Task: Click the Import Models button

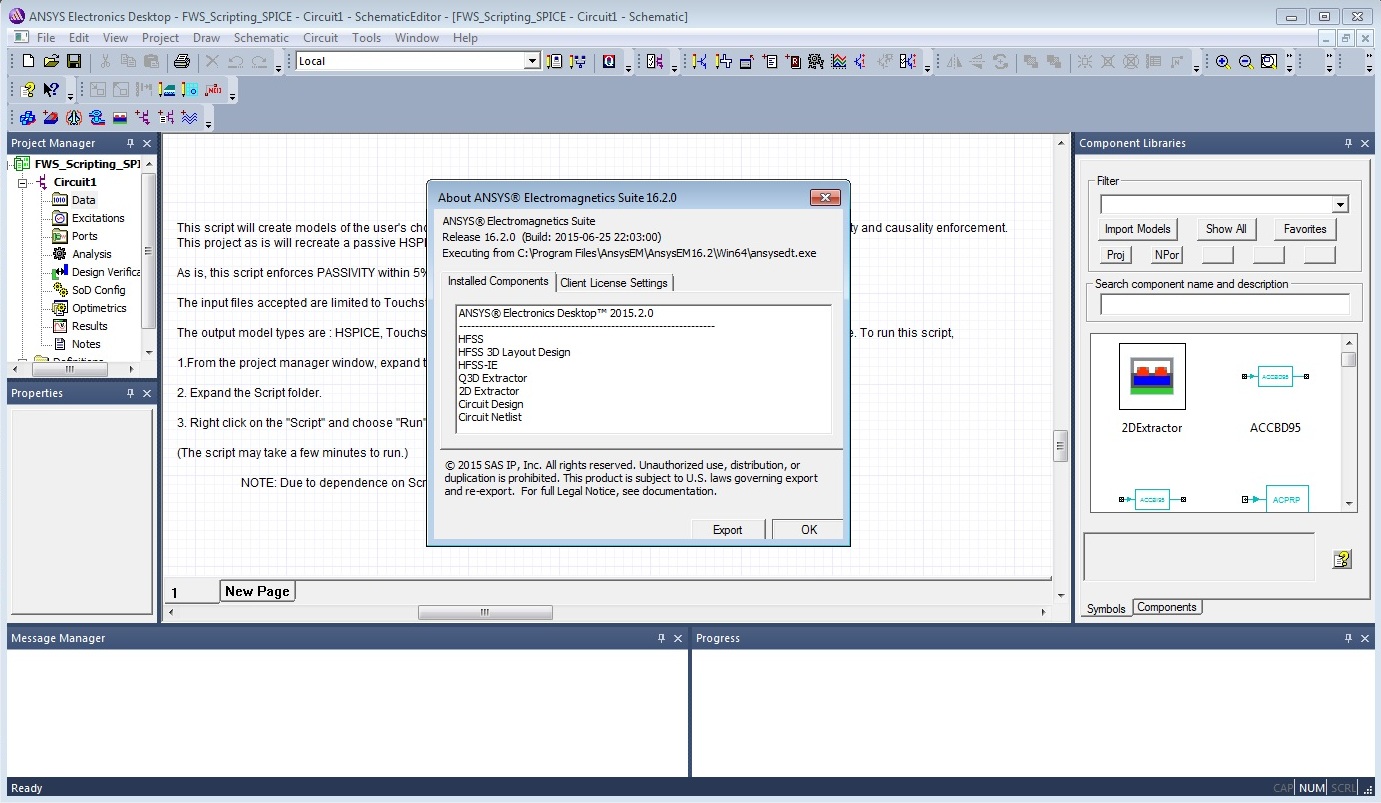Action: (x=1138, y=229)
